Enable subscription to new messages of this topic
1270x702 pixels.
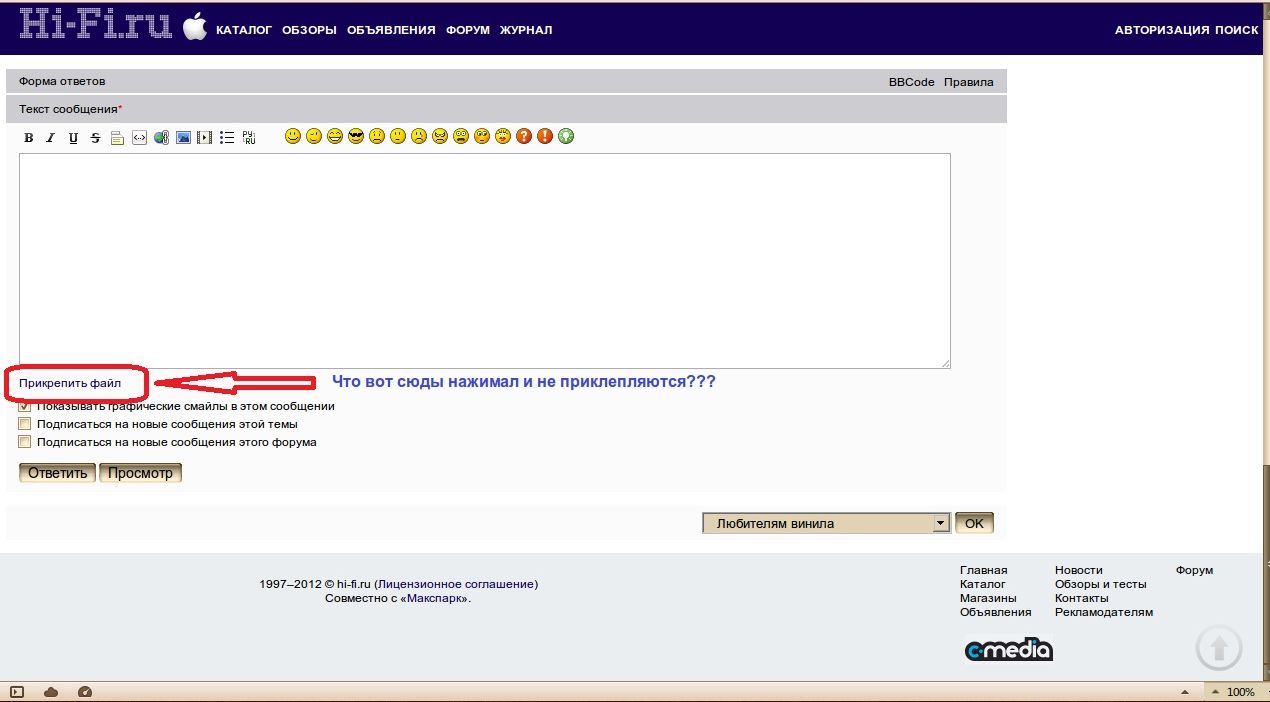coord(26,424)
